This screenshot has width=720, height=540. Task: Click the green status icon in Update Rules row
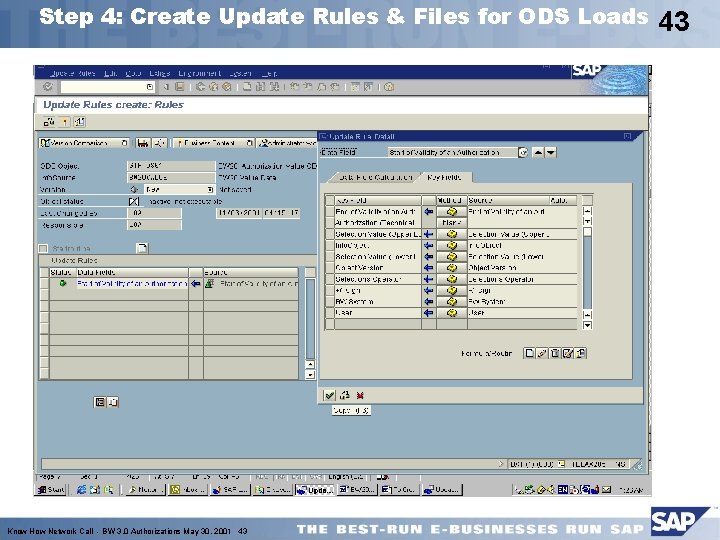click(x=63, y=283)
